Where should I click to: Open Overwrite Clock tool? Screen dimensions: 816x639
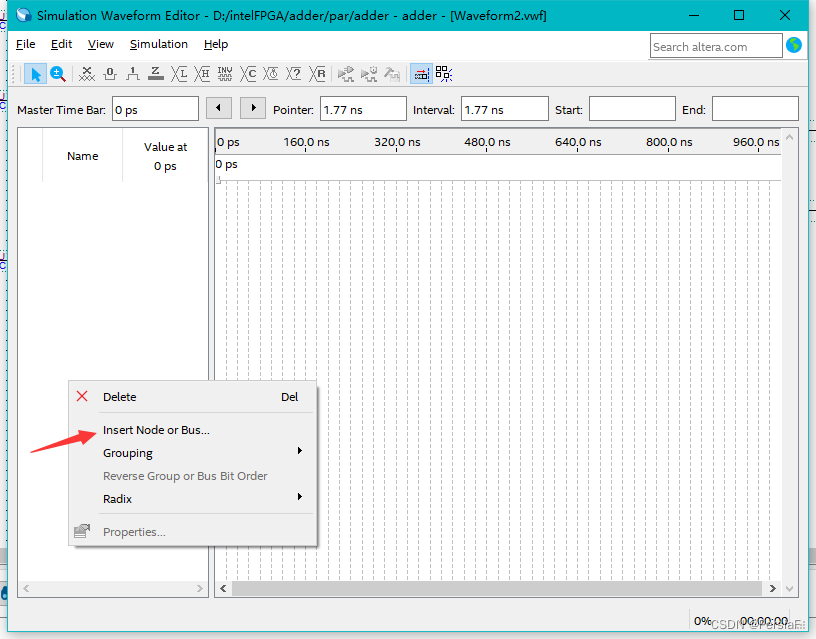(271, 74)
